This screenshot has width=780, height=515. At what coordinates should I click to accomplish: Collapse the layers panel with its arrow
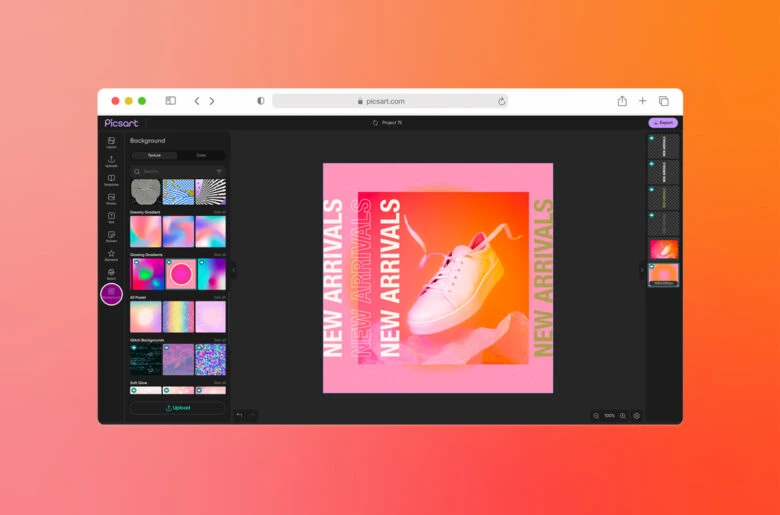[x=642, y=270]
